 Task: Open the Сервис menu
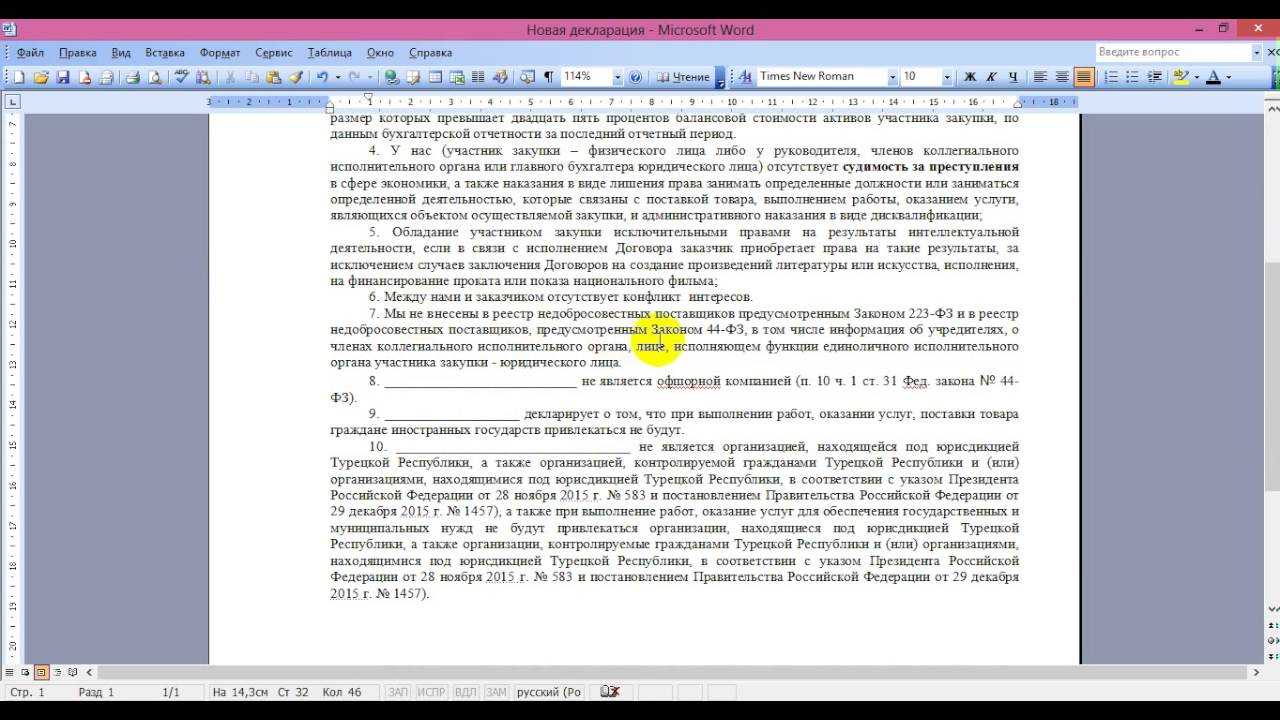pyautogui.click(x=274, y=52)
